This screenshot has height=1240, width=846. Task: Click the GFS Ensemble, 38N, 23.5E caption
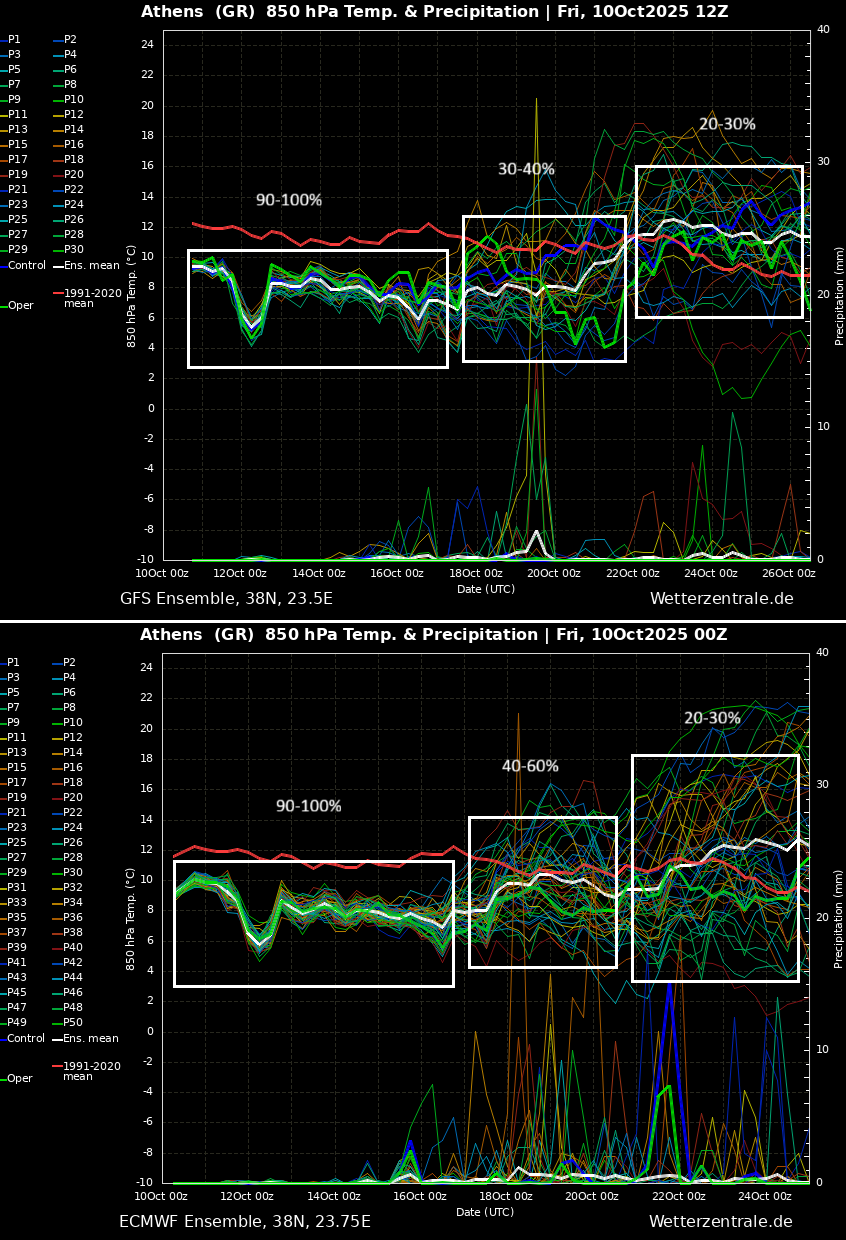coord(226,599)
